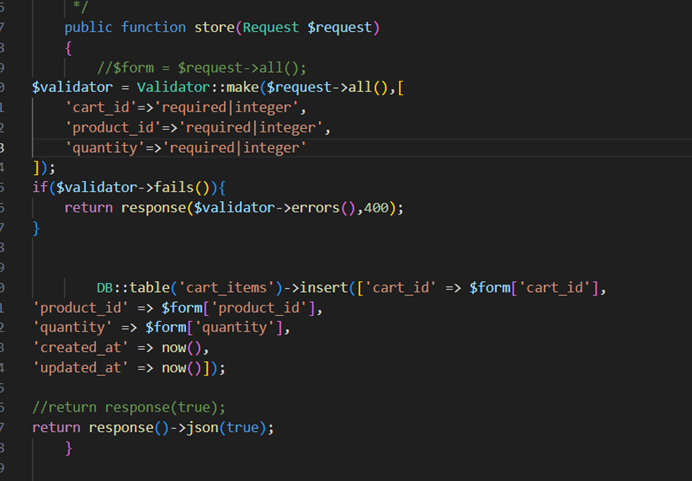Screen dimensions: 692x481
Task: Click "'created_at' => now()" line
Action: pos(121,348)
